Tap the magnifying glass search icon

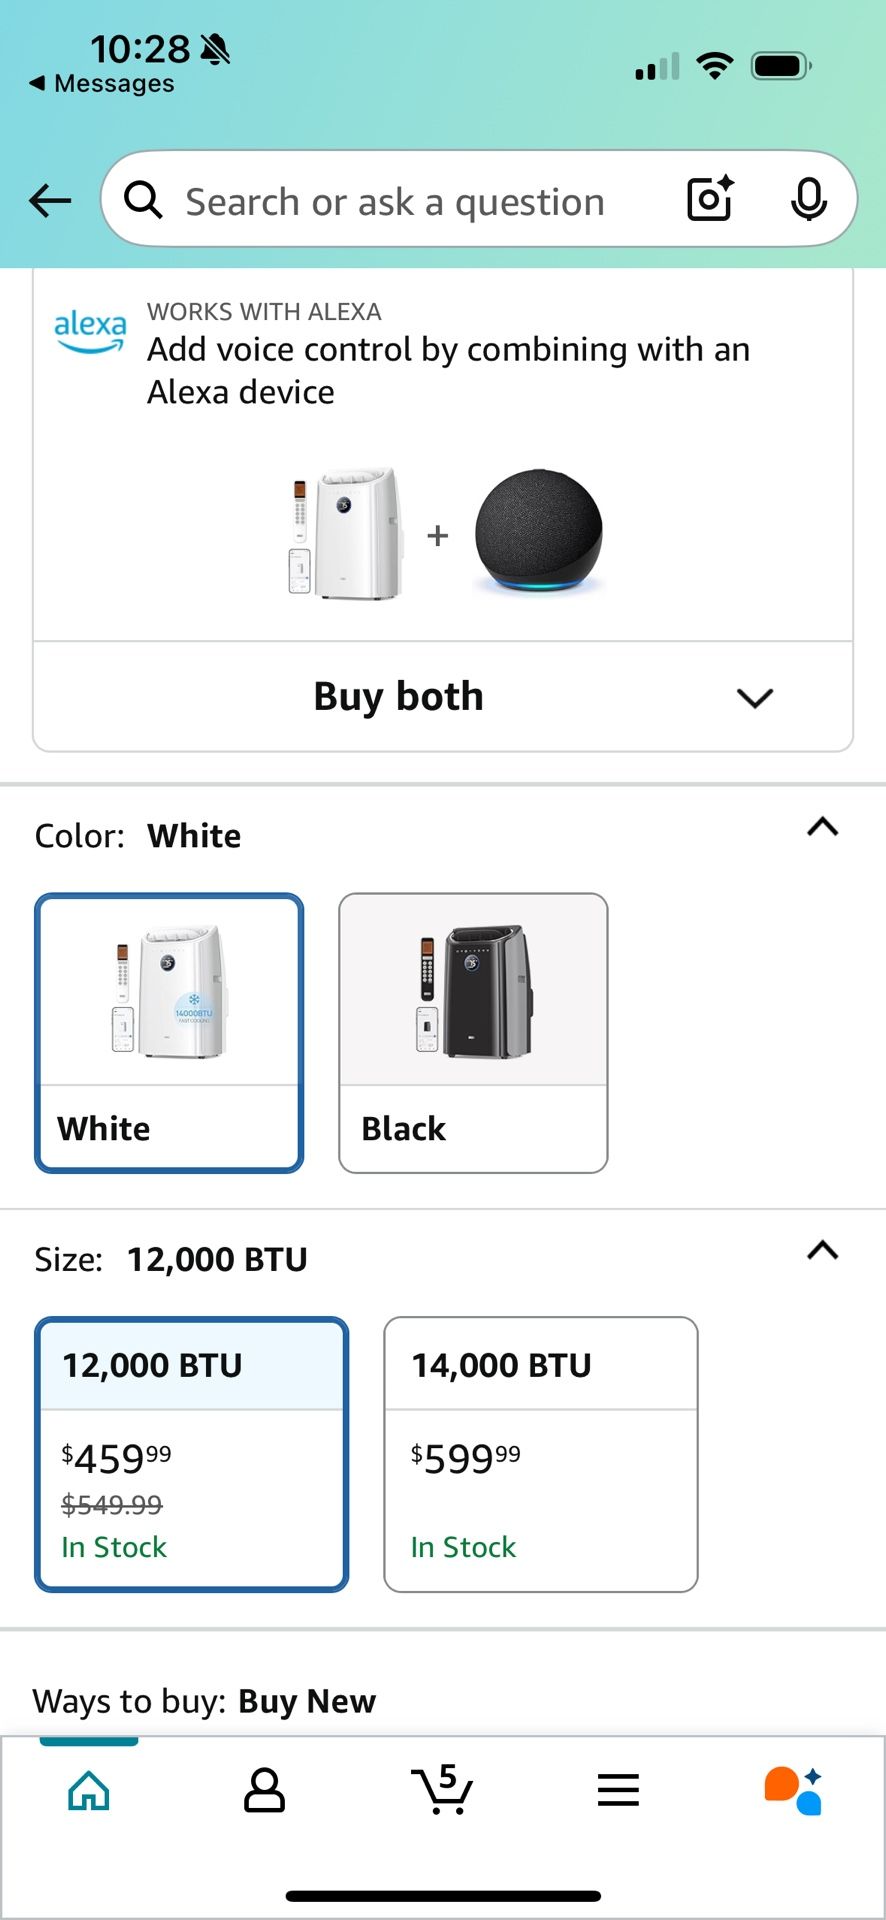[x=144, y=200]
